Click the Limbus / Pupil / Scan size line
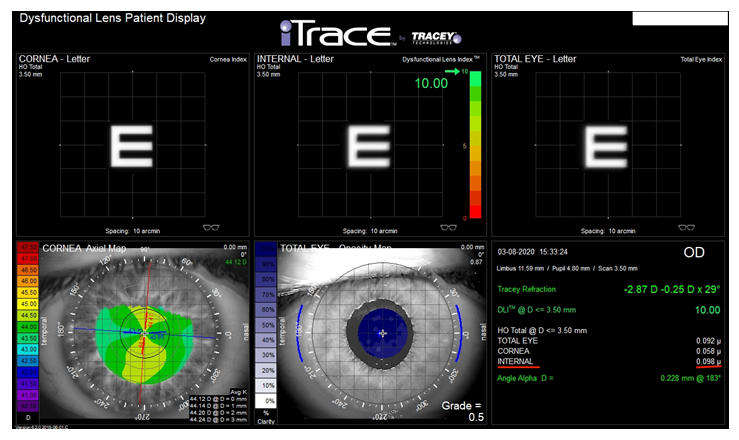 click(x=567, y=269)
